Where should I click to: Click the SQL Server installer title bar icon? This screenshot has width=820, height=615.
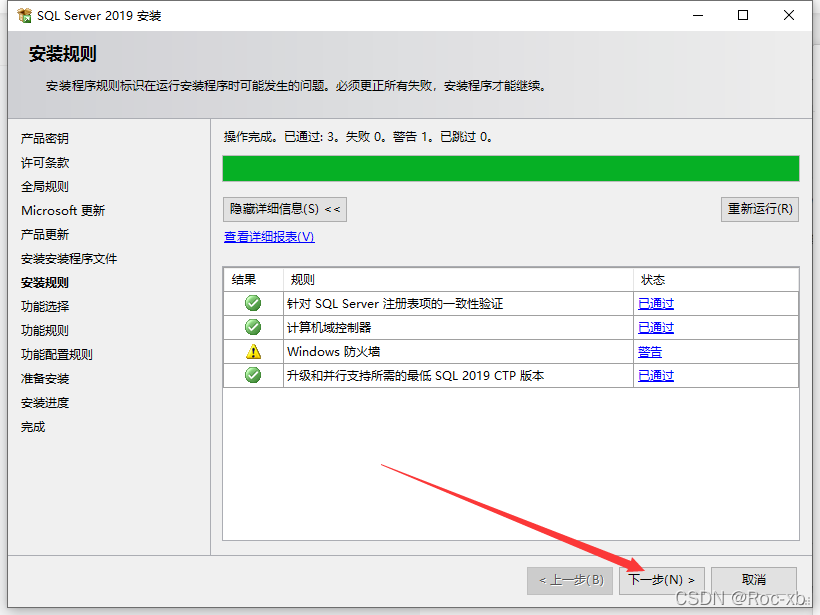click(24, 15)
